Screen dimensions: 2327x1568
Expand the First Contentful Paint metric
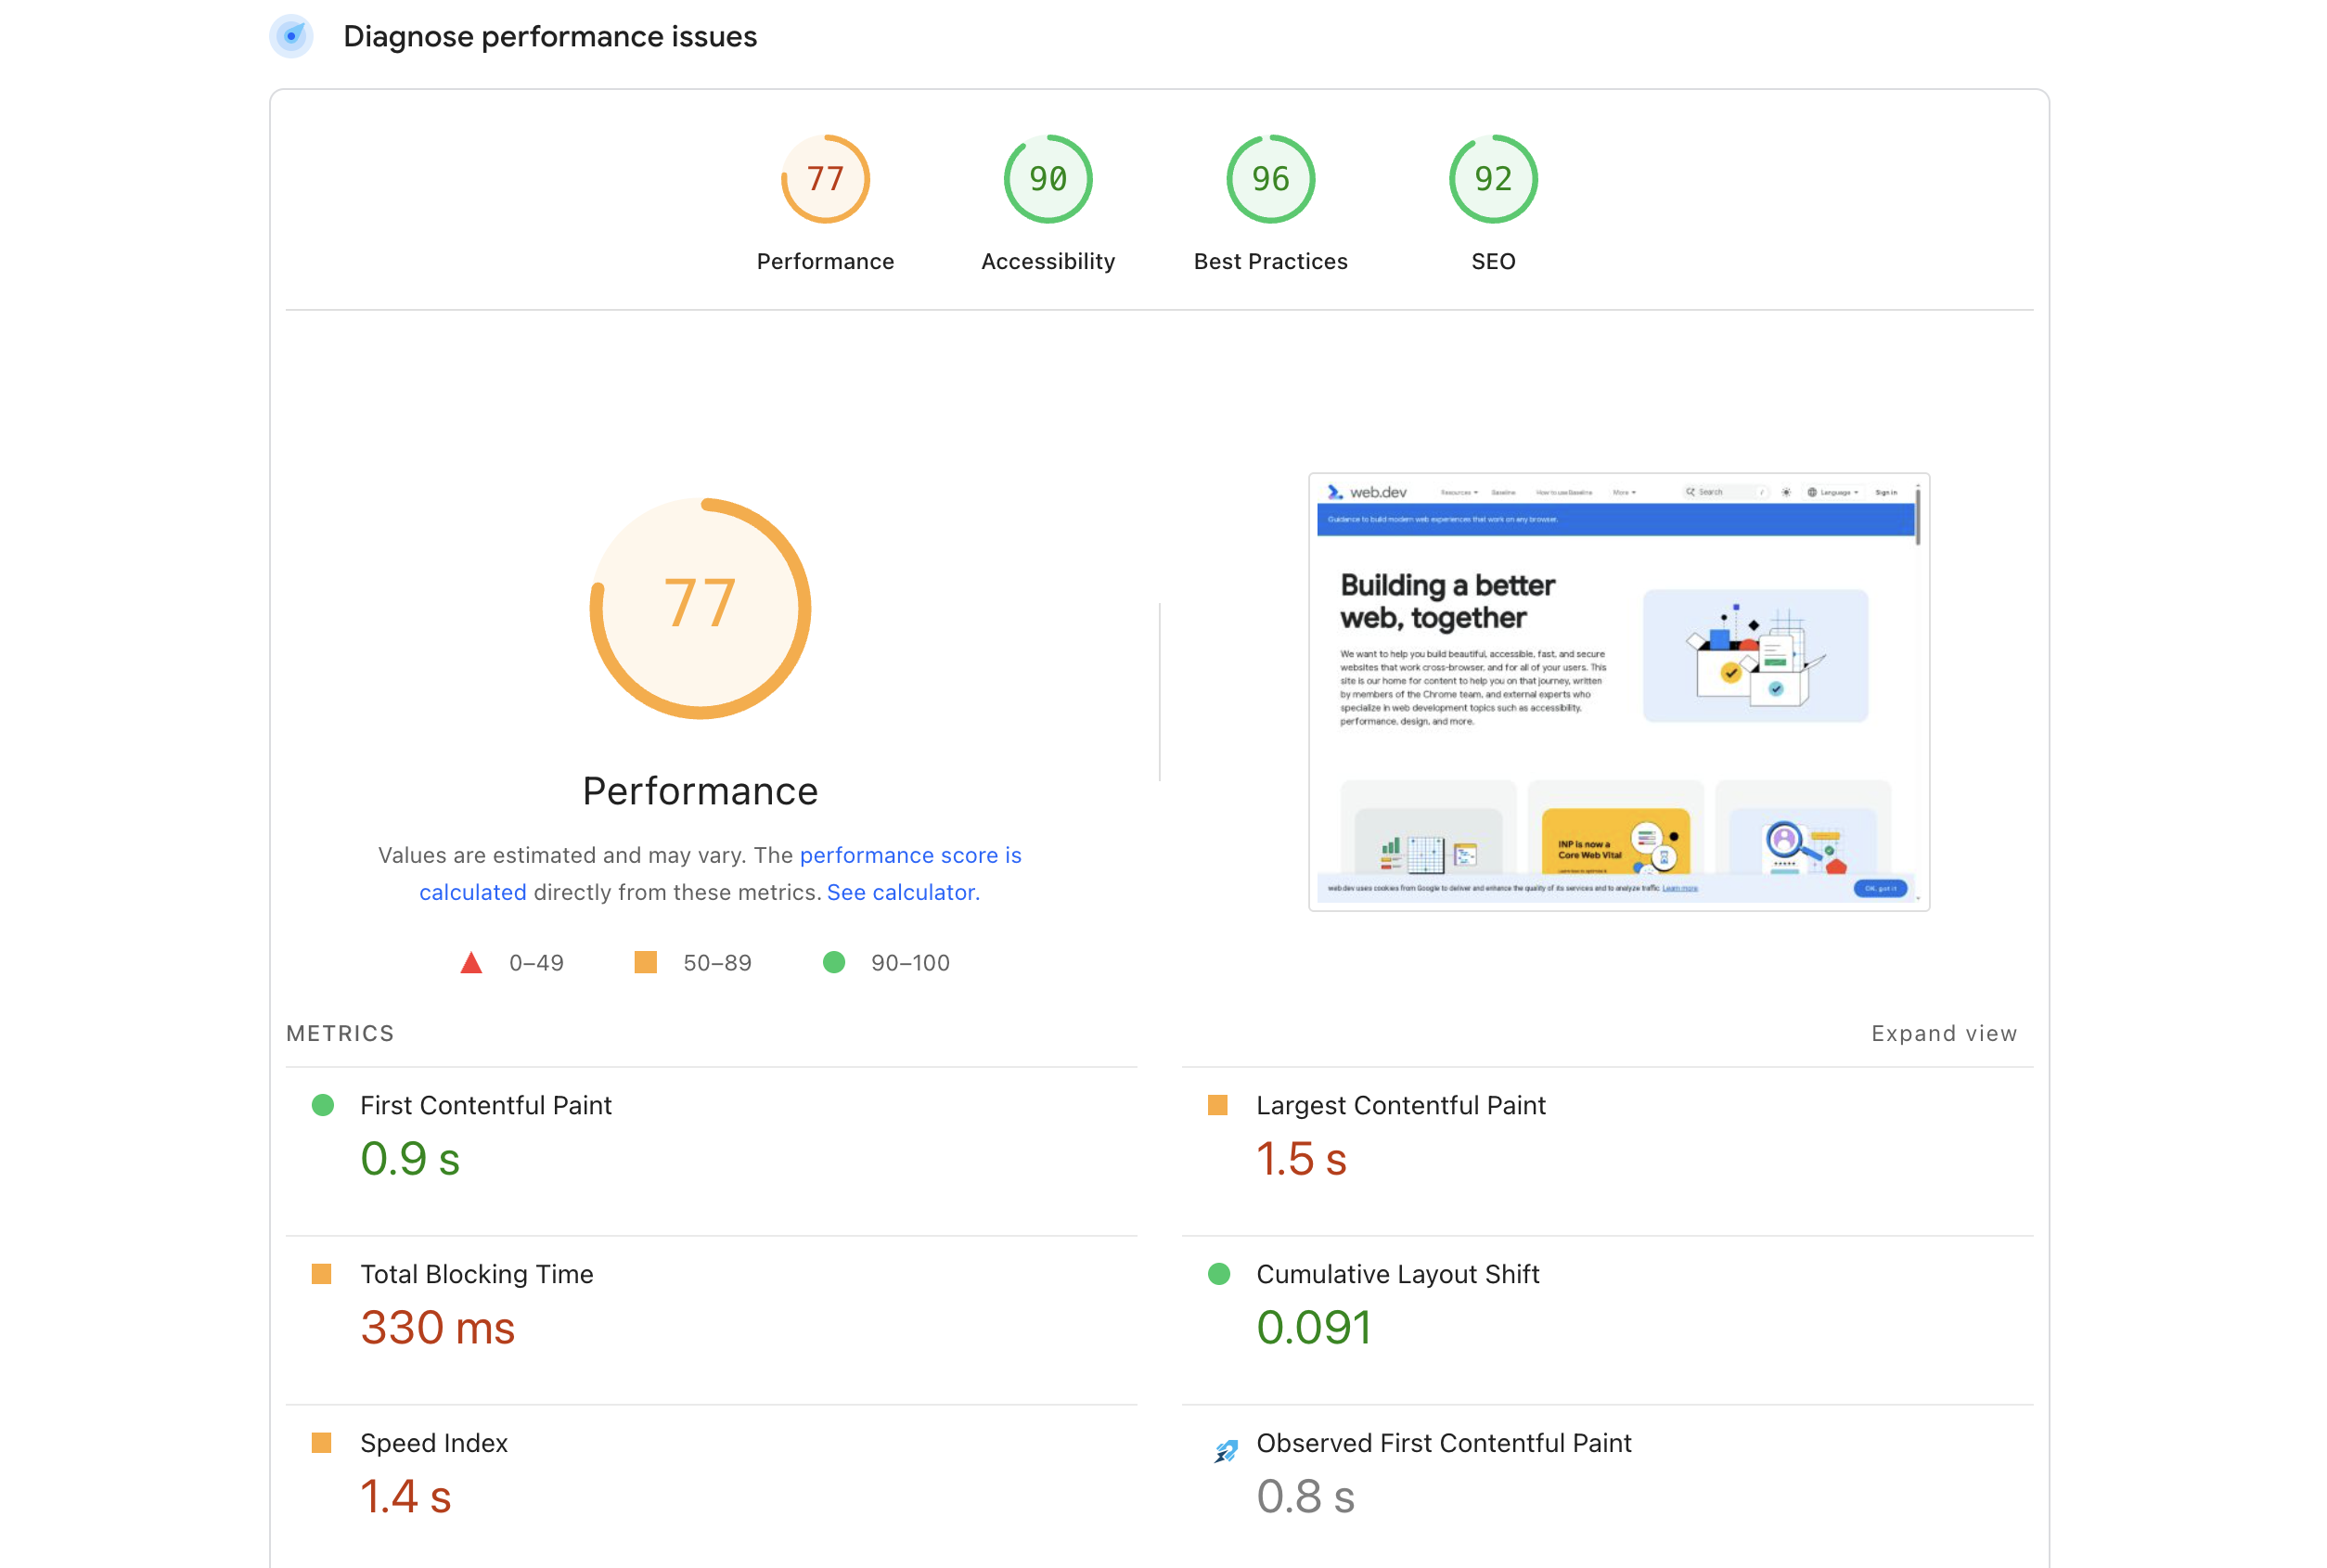(x=486, y=1105)
